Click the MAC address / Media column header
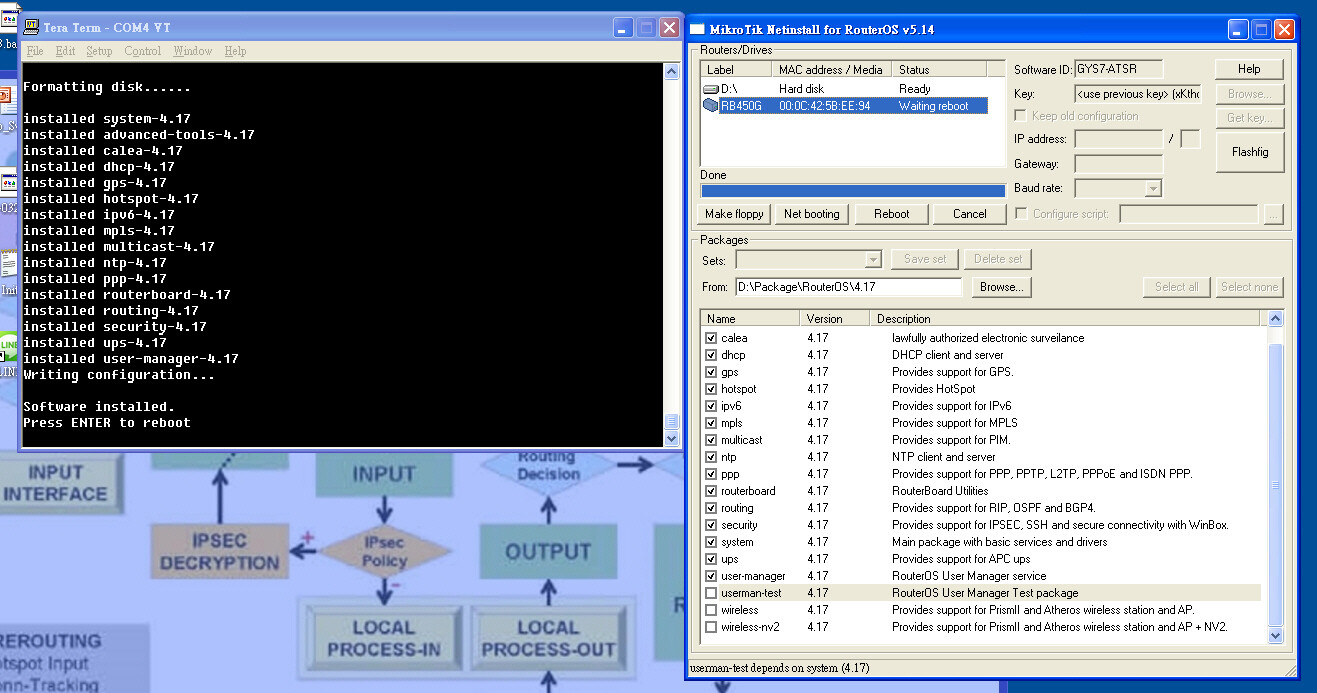The width and height of the screenshot is (1317, 693). click(x=832, y=70)
